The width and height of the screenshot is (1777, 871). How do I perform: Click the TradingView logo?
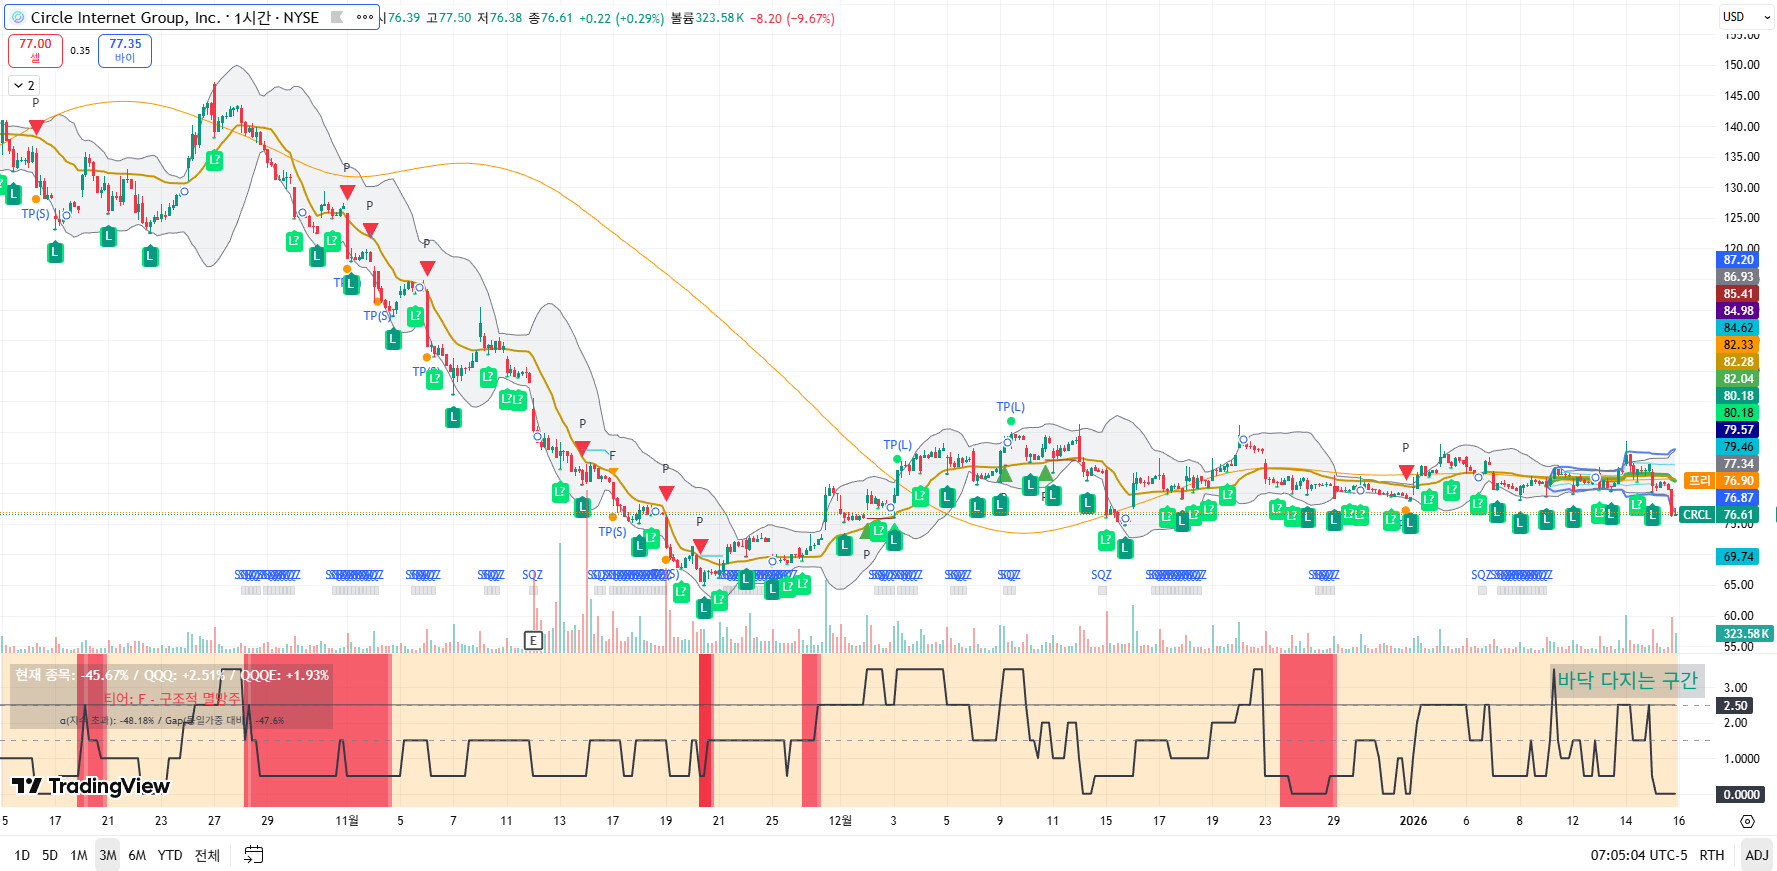point(91,786)
